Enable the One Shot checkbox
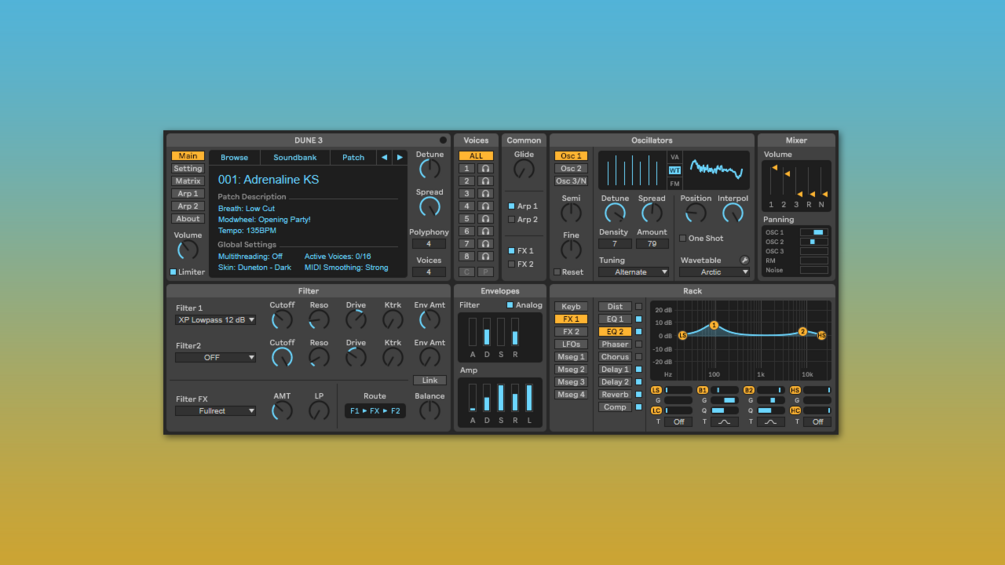The image size is (1005, 565). (x=683, y=238)
